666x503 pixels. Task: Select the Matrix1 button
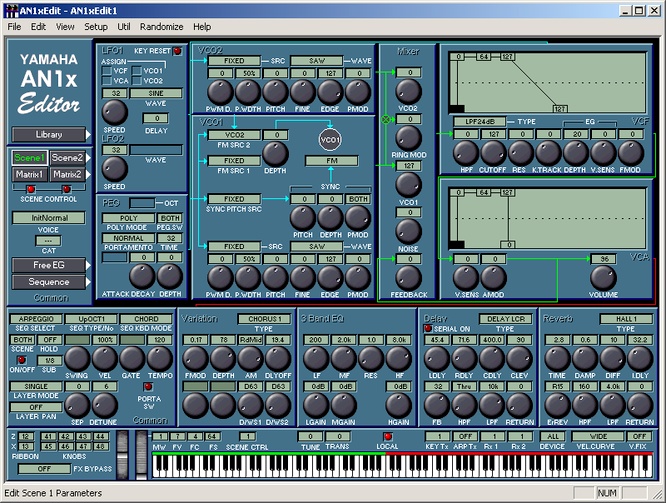(x=29, y=175)
